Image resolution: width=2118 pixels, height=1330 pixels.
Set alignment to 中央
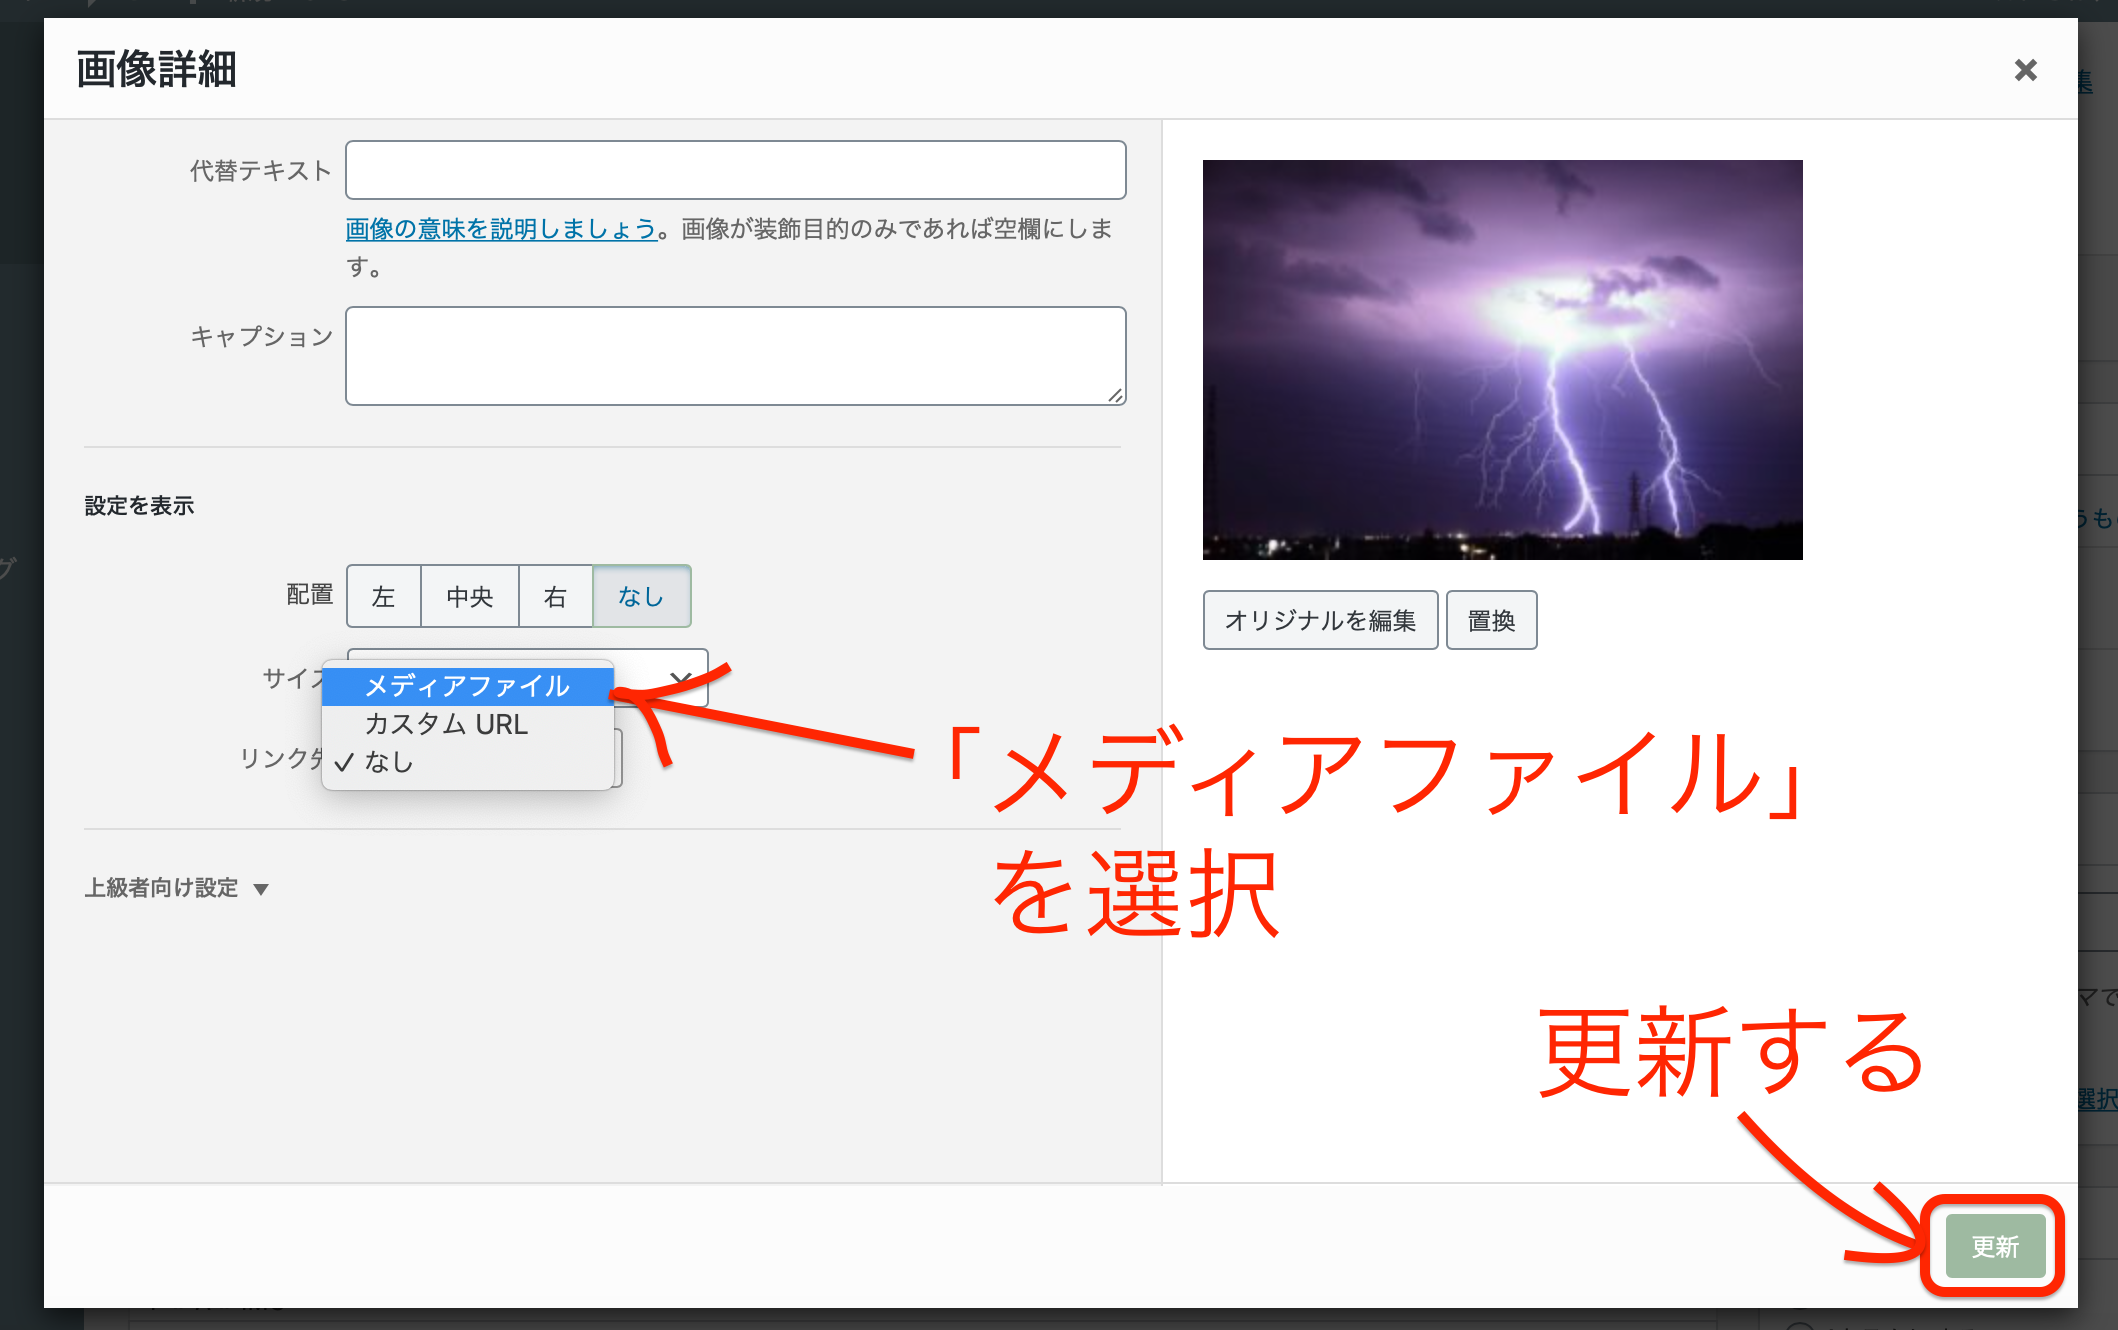point(470,597)
